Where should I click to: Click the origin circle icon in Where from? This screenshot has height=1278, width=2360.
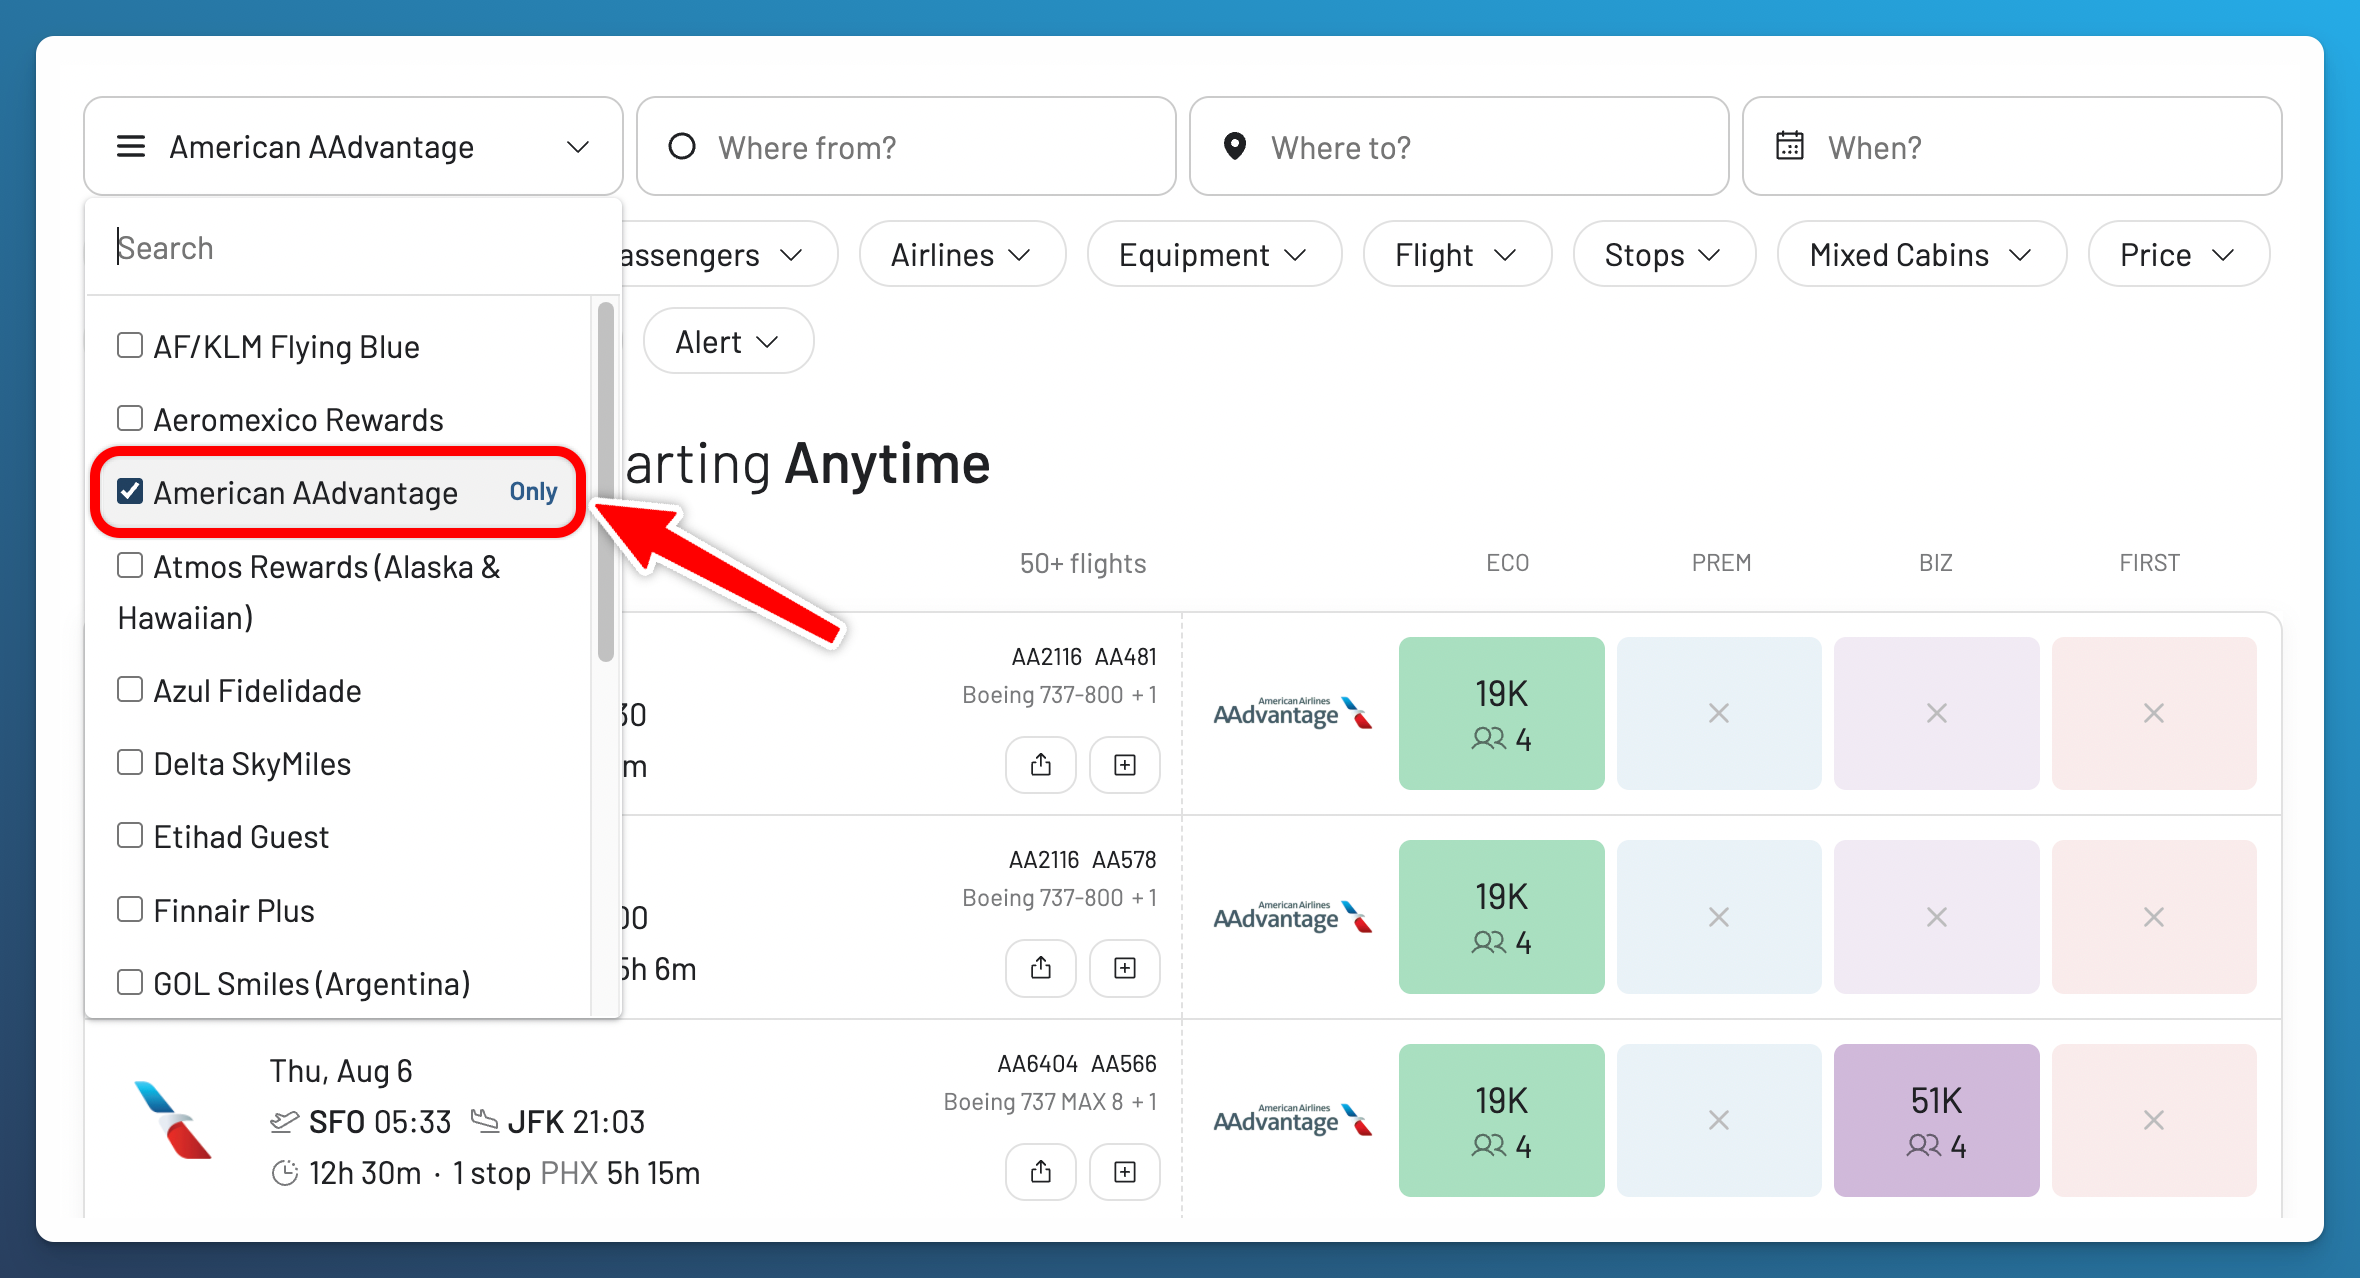pyautogui.click(x=682, y=147)
